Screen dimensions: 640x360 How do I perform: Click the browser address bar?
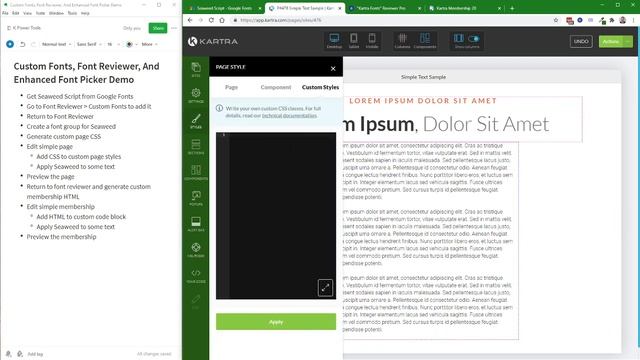392,20
